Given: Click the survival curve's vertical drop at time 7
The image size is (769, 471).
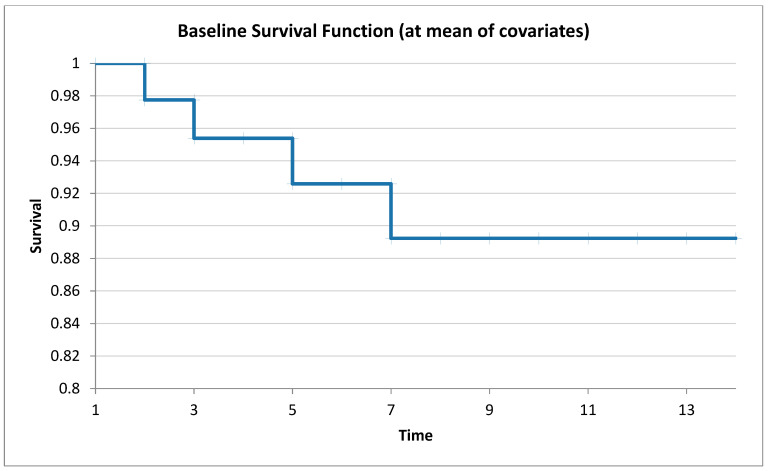Looking at the screenshot, I should [x=391, y=211].
